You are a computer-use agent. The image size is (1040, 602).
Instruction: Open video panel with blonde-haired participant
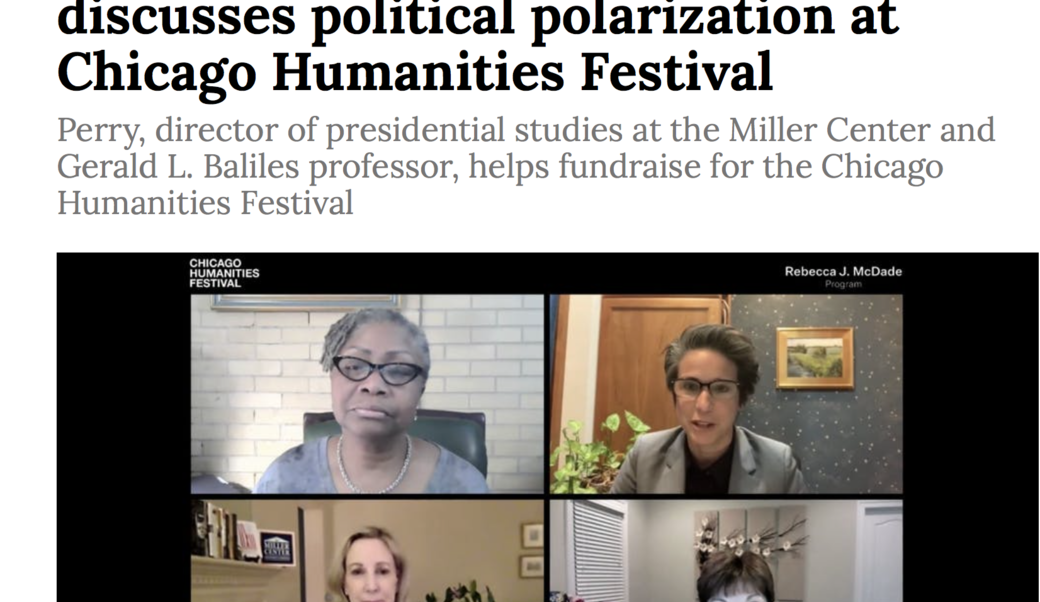point(367,551)
